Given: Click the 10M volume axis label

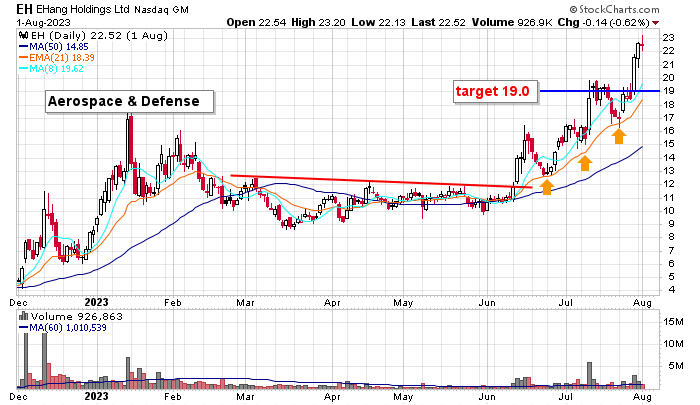Looking at the screenshot, I should pos(673,344).
